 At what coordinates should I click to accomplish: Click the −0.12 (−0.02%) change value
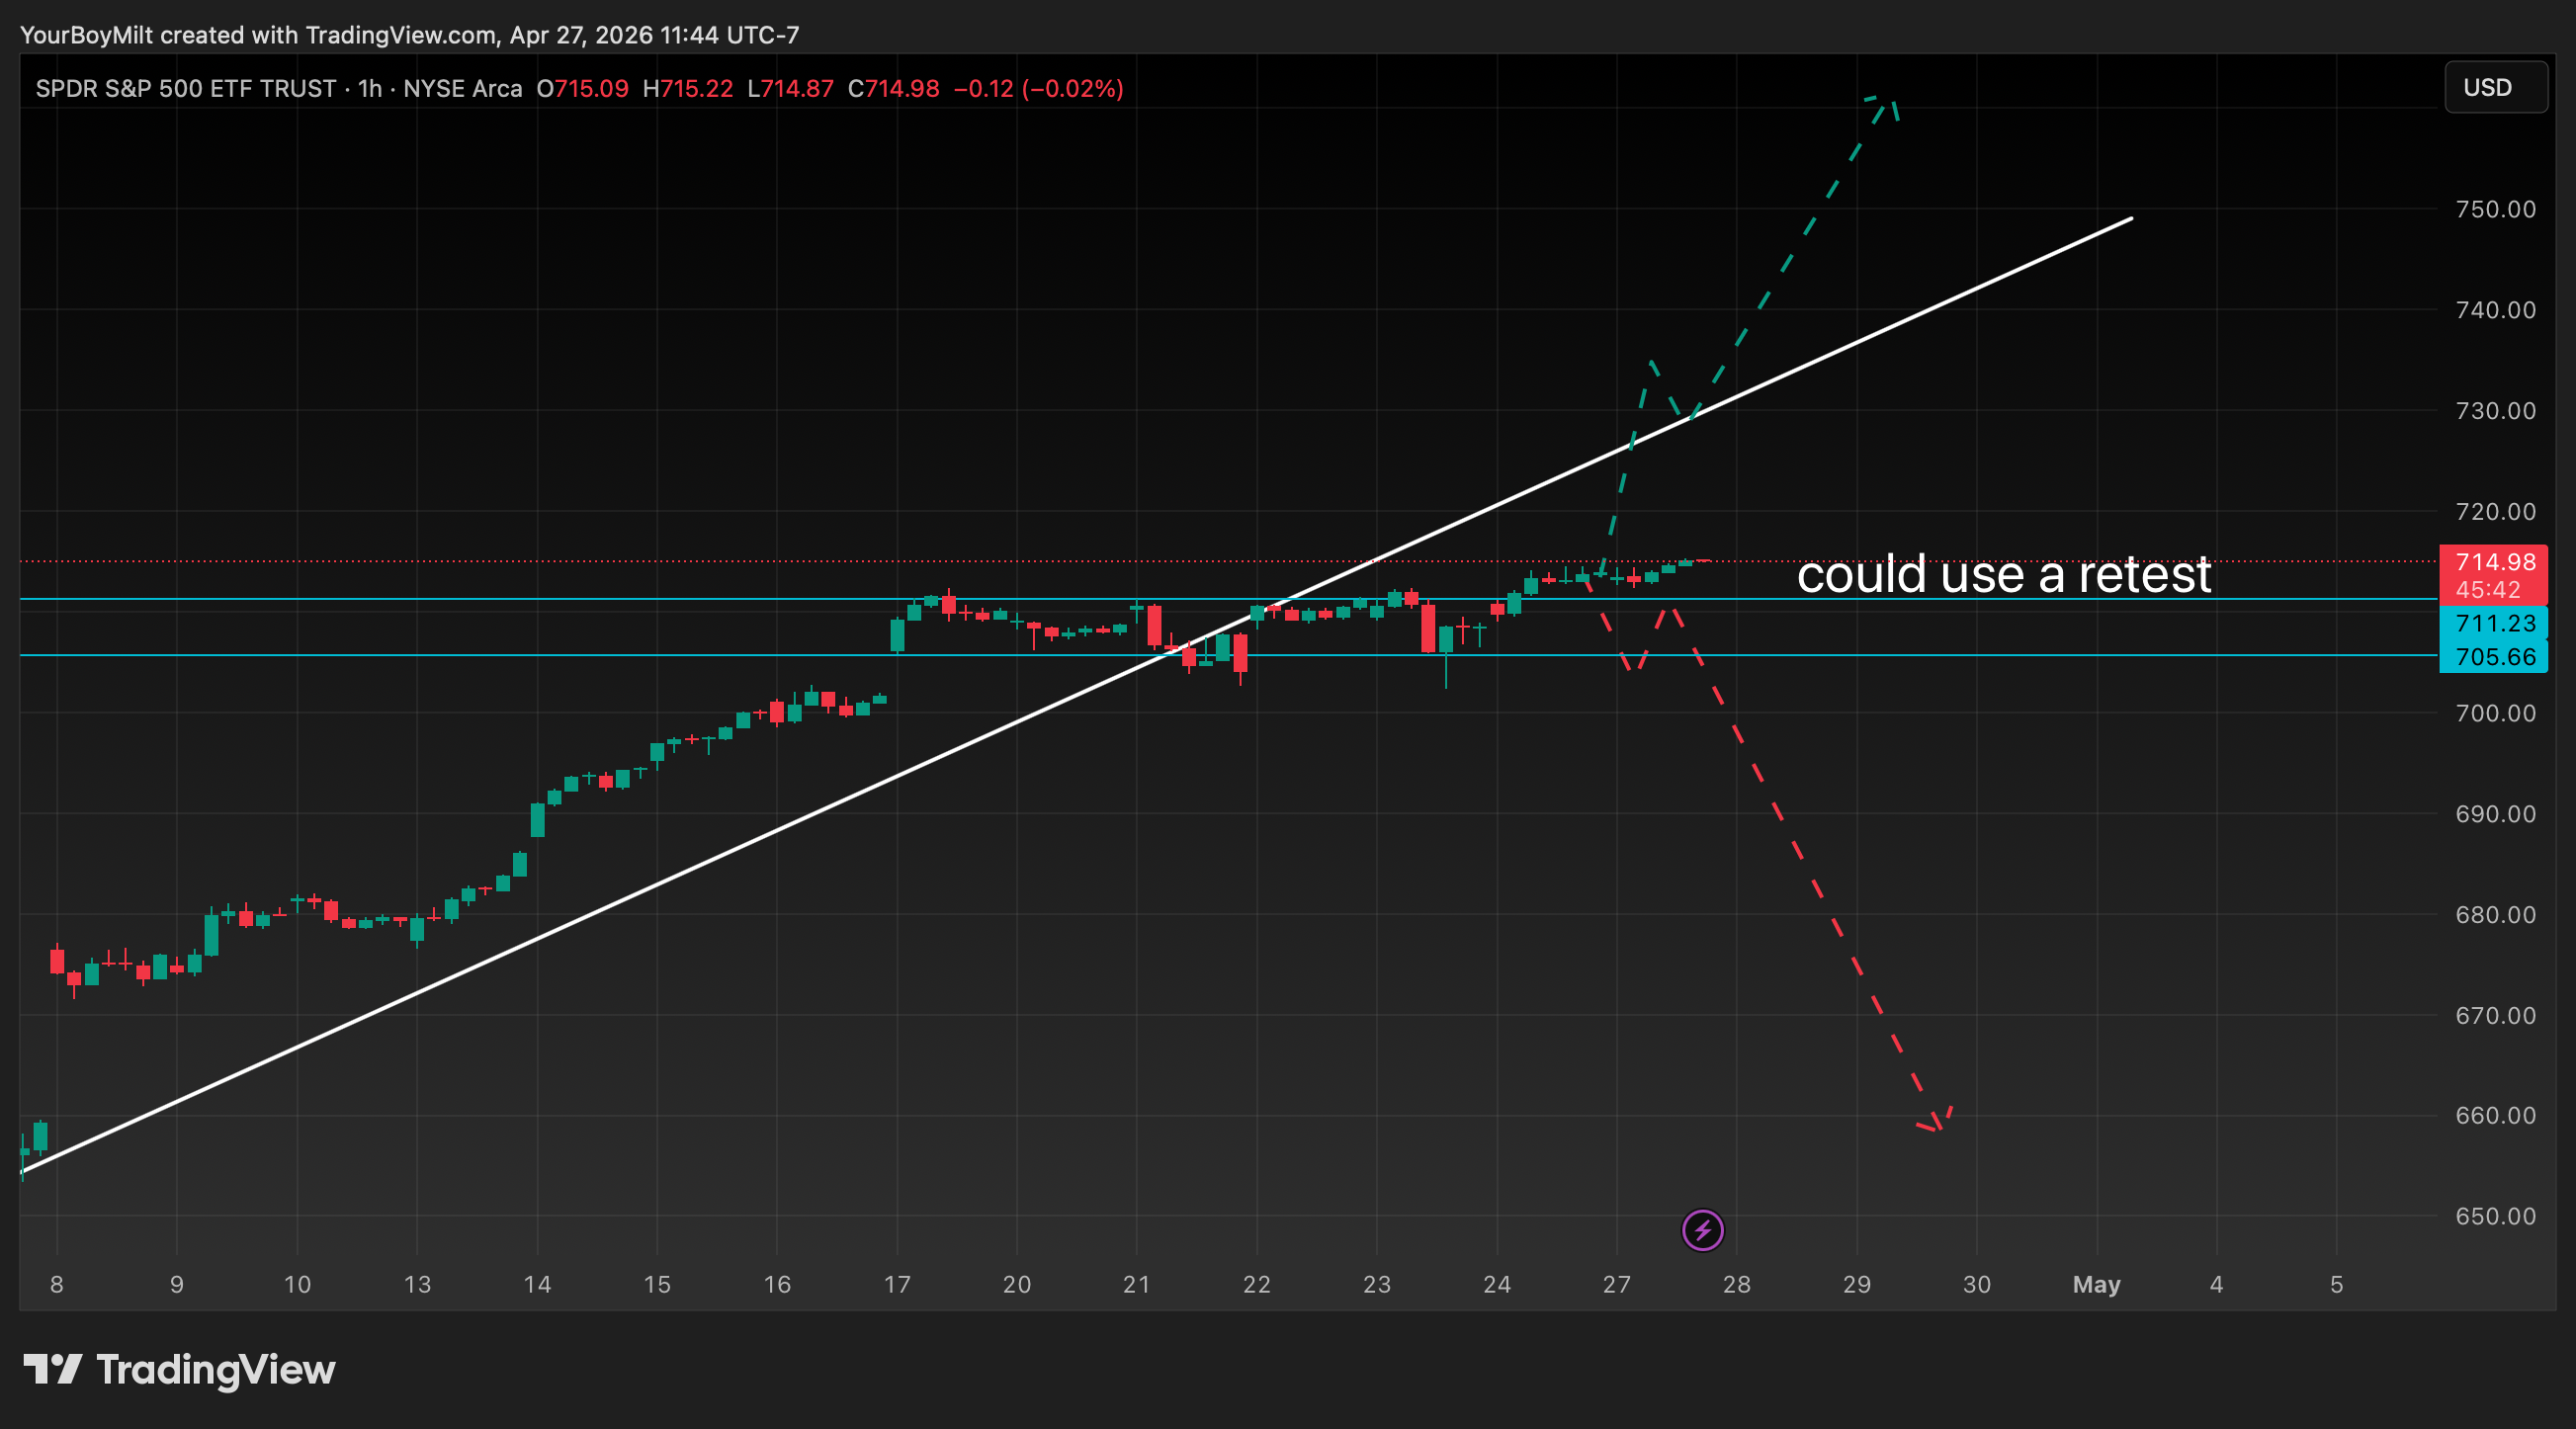pos(1038,89)
